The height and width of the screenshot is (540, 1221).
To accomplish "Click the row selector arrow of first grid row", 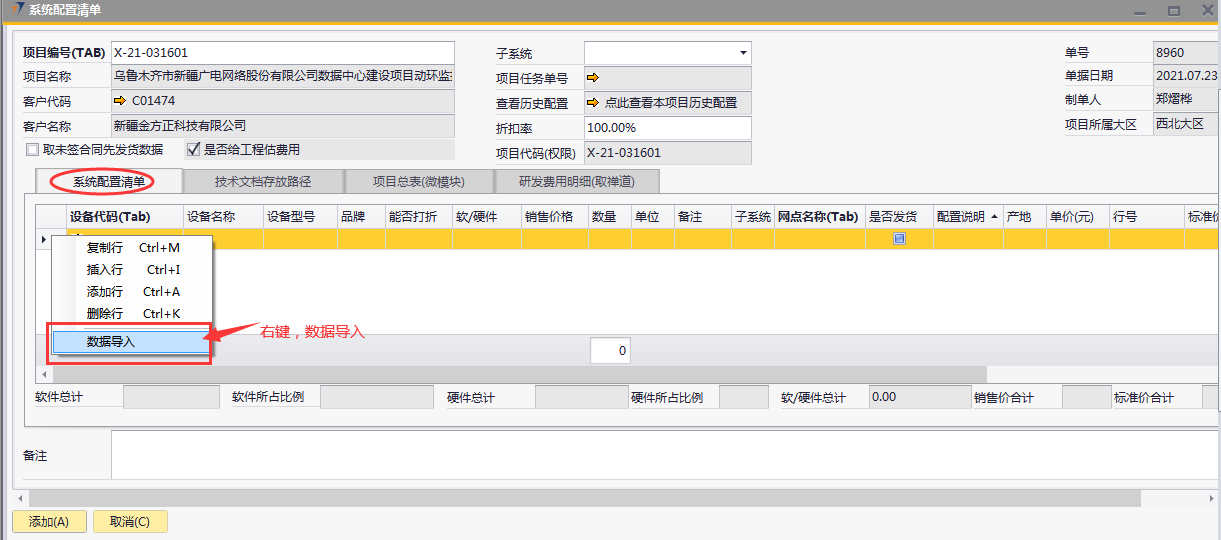I will click(x=43, y=239).
